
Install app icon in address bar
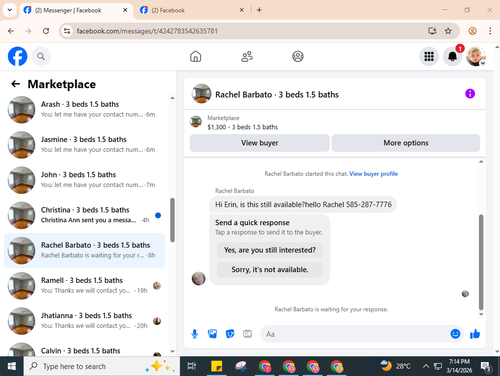point(432,31)
